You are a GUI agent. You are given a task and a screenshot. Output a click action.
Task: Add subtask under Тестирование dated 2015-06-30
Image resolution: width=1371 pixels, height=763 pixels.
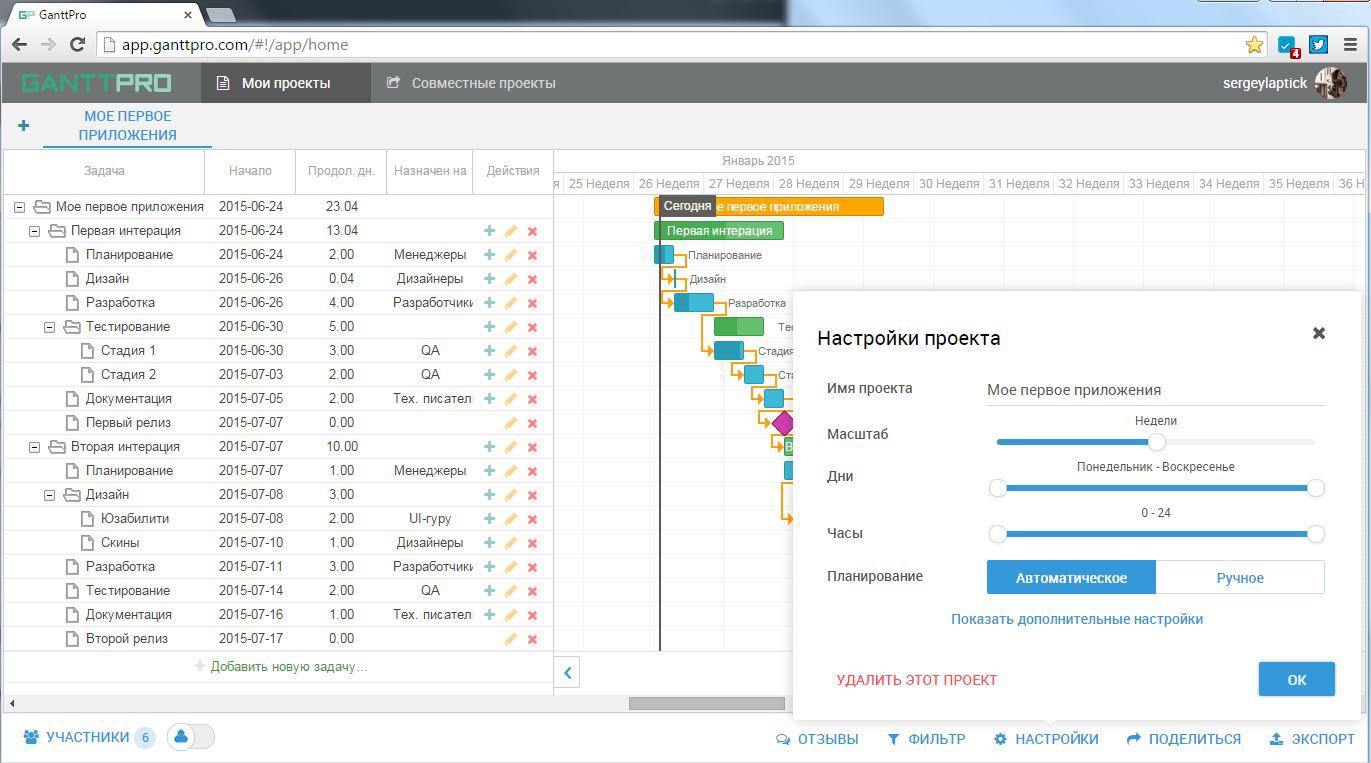pos(489,327)
